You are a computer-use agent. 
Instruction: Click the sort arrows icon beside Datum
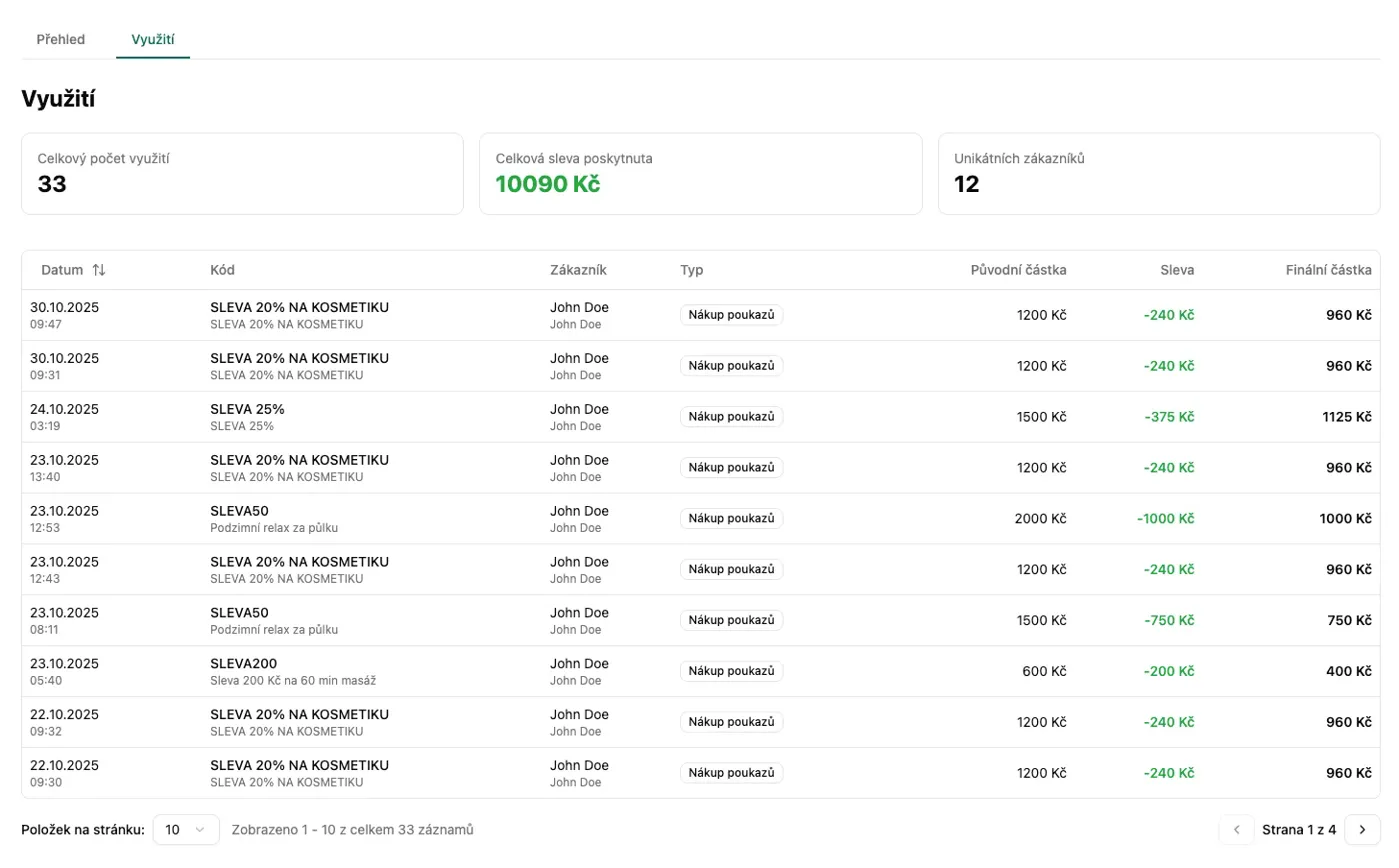98,270
